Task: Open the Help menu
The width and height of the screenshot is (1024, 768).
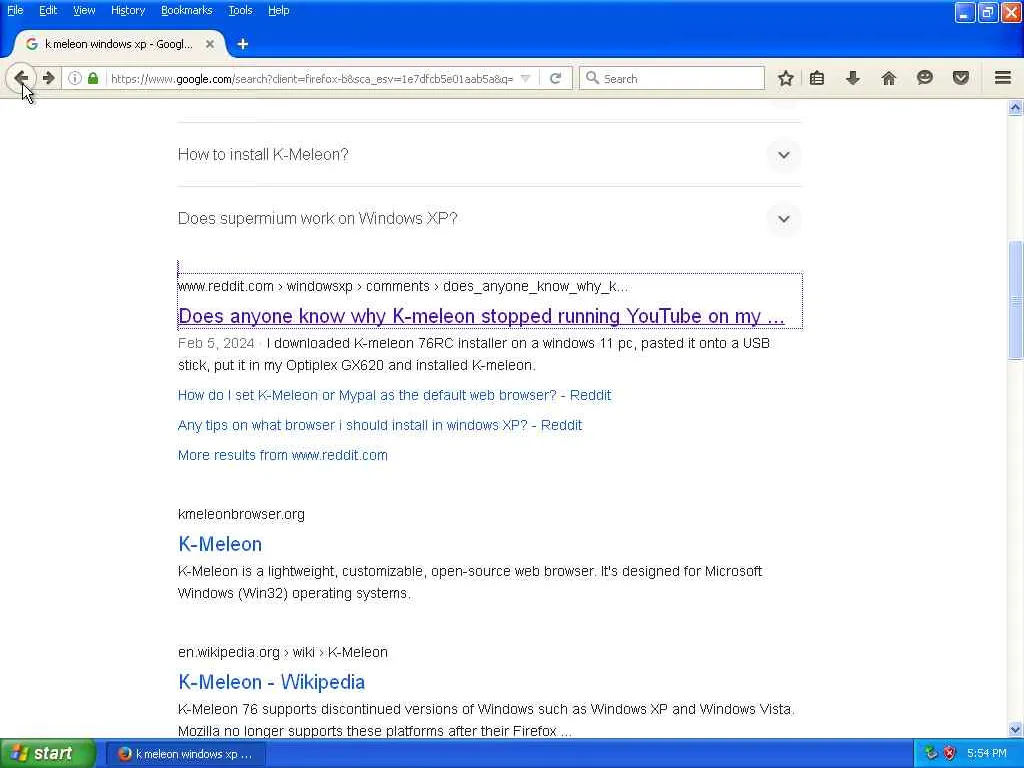Action: pyautogui.click(x=279, y=10)
